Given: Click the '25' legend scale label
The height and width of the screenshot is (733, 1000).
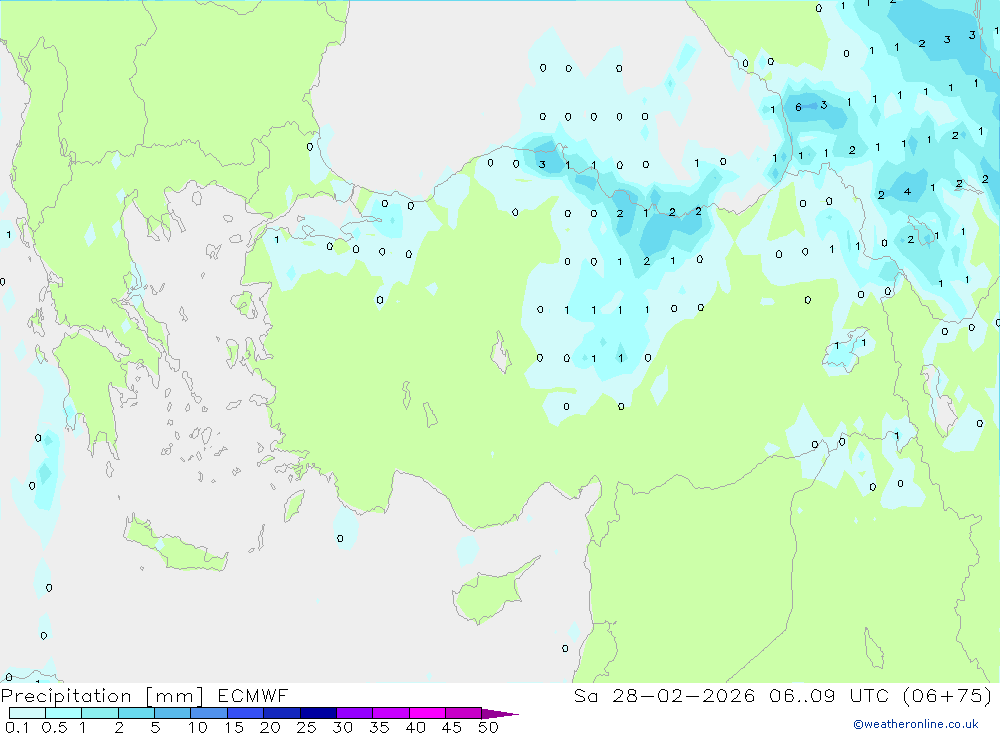Looking at the screenshot, I should (306, 727).
